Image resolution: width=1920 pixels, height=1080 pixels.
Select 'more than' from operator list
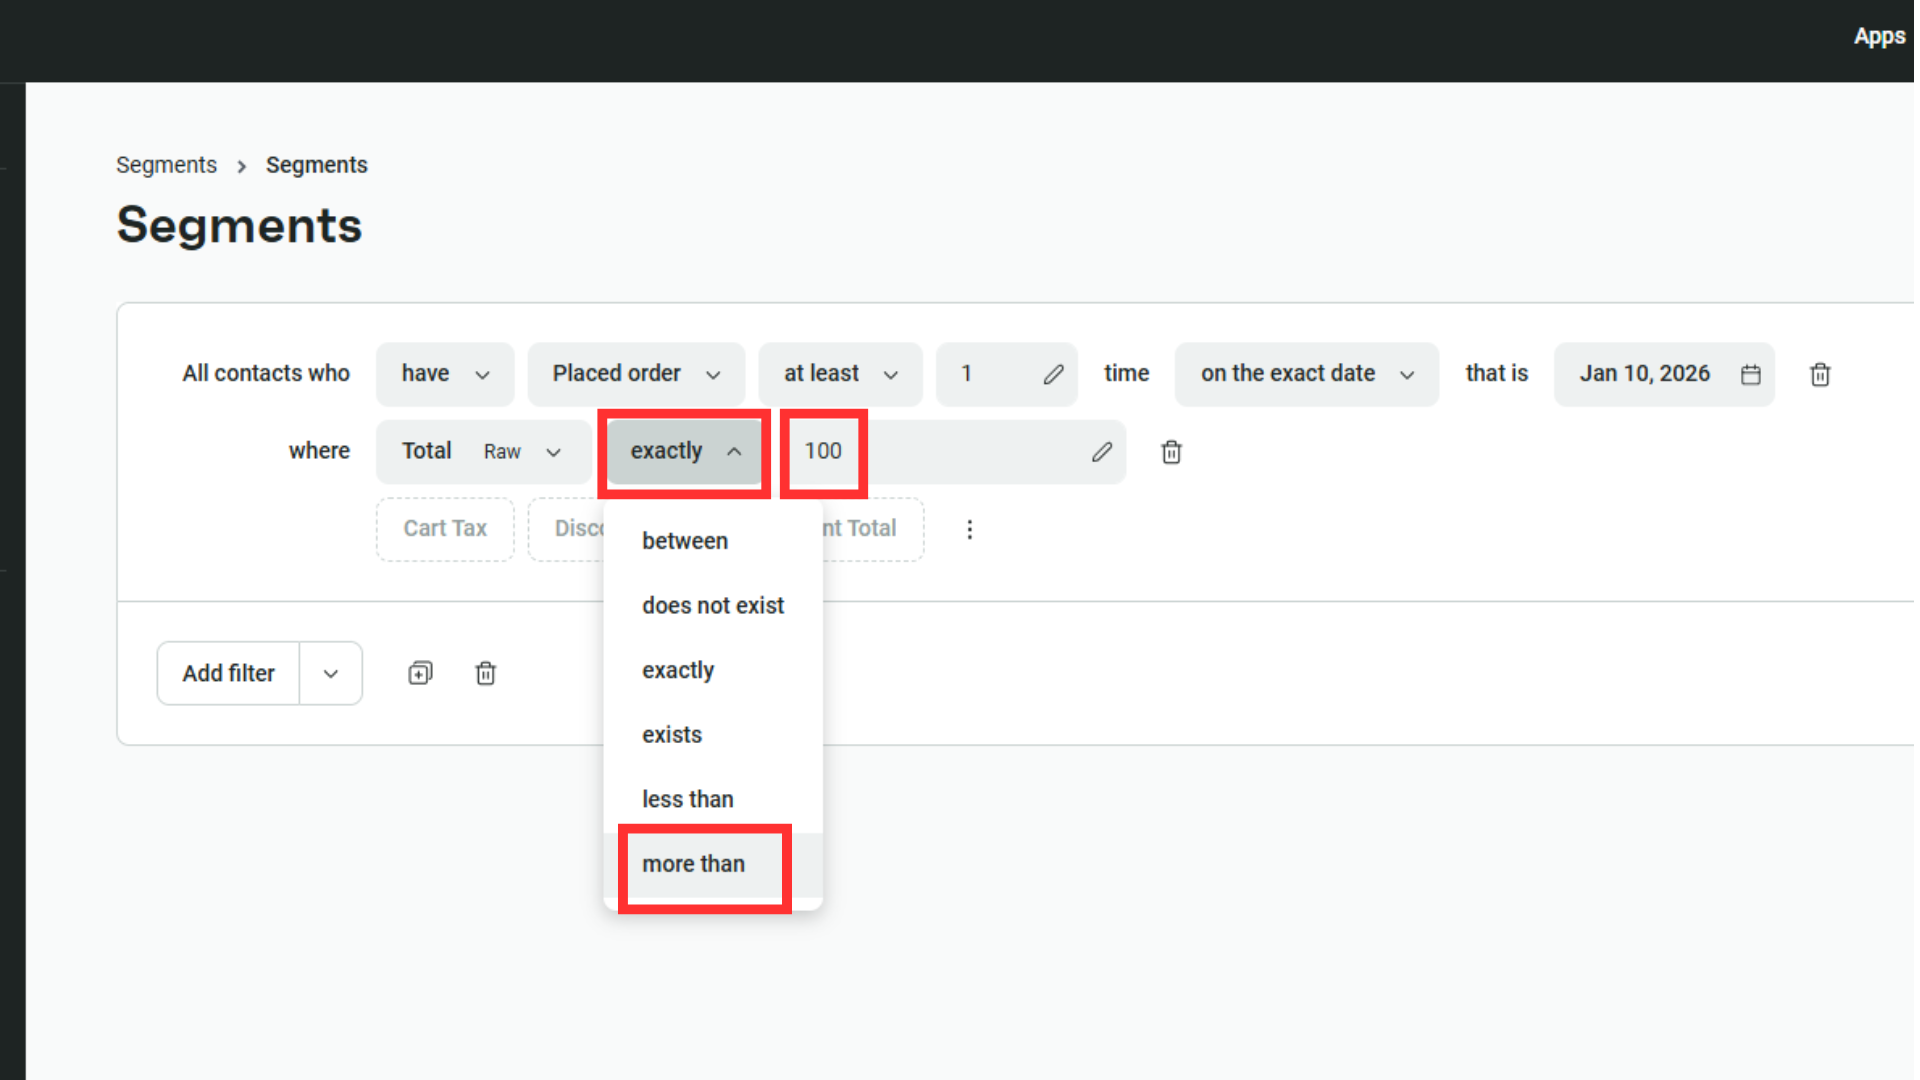click(x=694, y=864)
